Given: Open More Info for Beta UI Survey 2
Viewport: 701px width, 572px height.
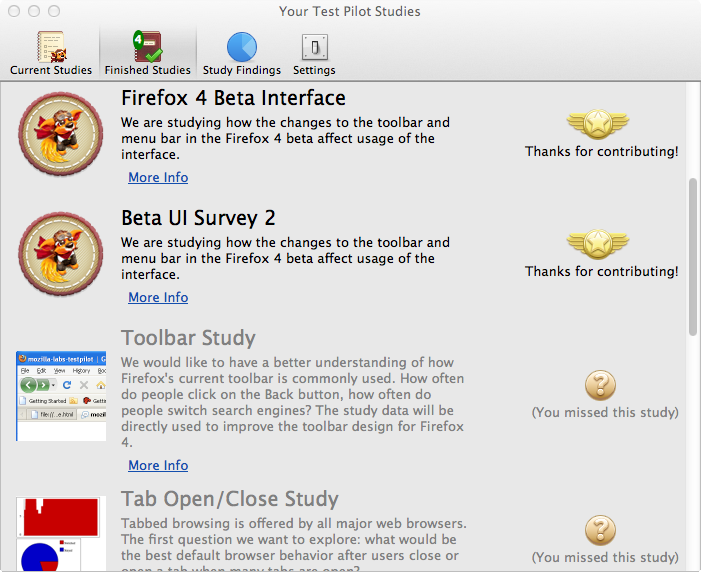Looking at the screenshot, I should coord(158,297).
